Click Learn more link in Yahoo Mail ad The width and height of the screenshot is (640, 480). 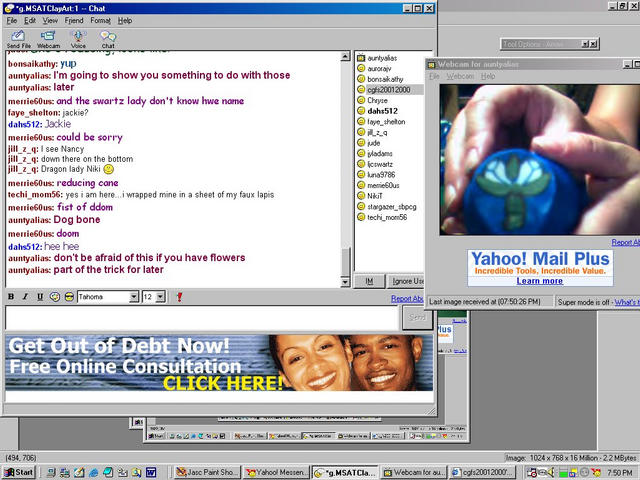(540, 281)
